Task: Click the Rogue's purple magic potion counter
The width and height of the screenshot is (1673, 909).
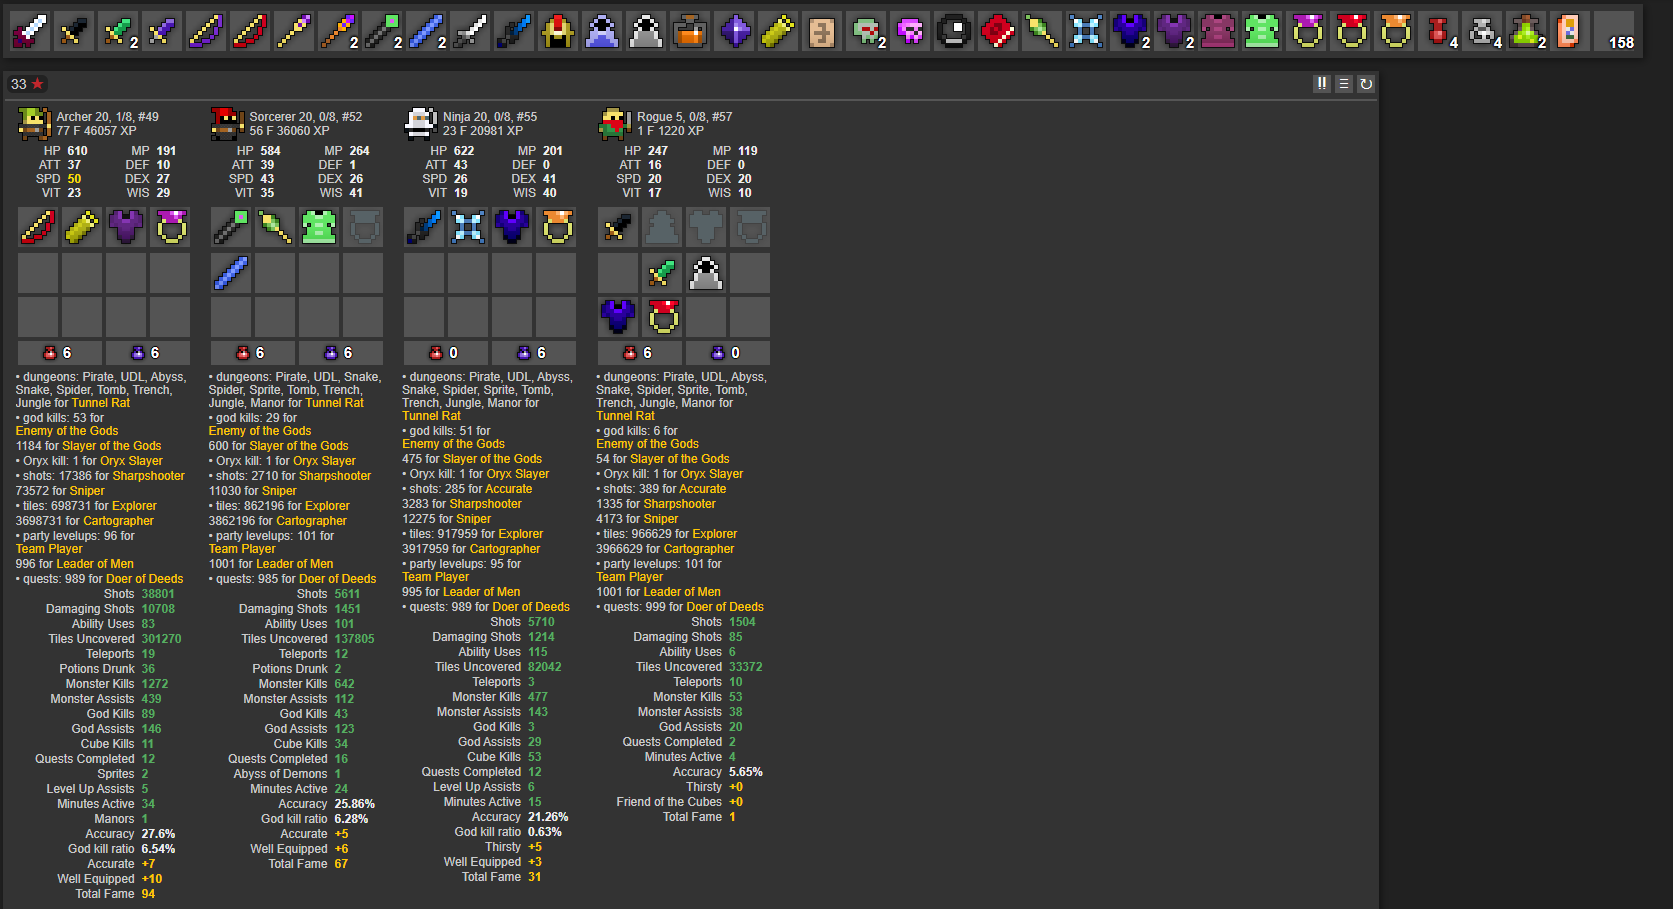Action: coord(728,353)
